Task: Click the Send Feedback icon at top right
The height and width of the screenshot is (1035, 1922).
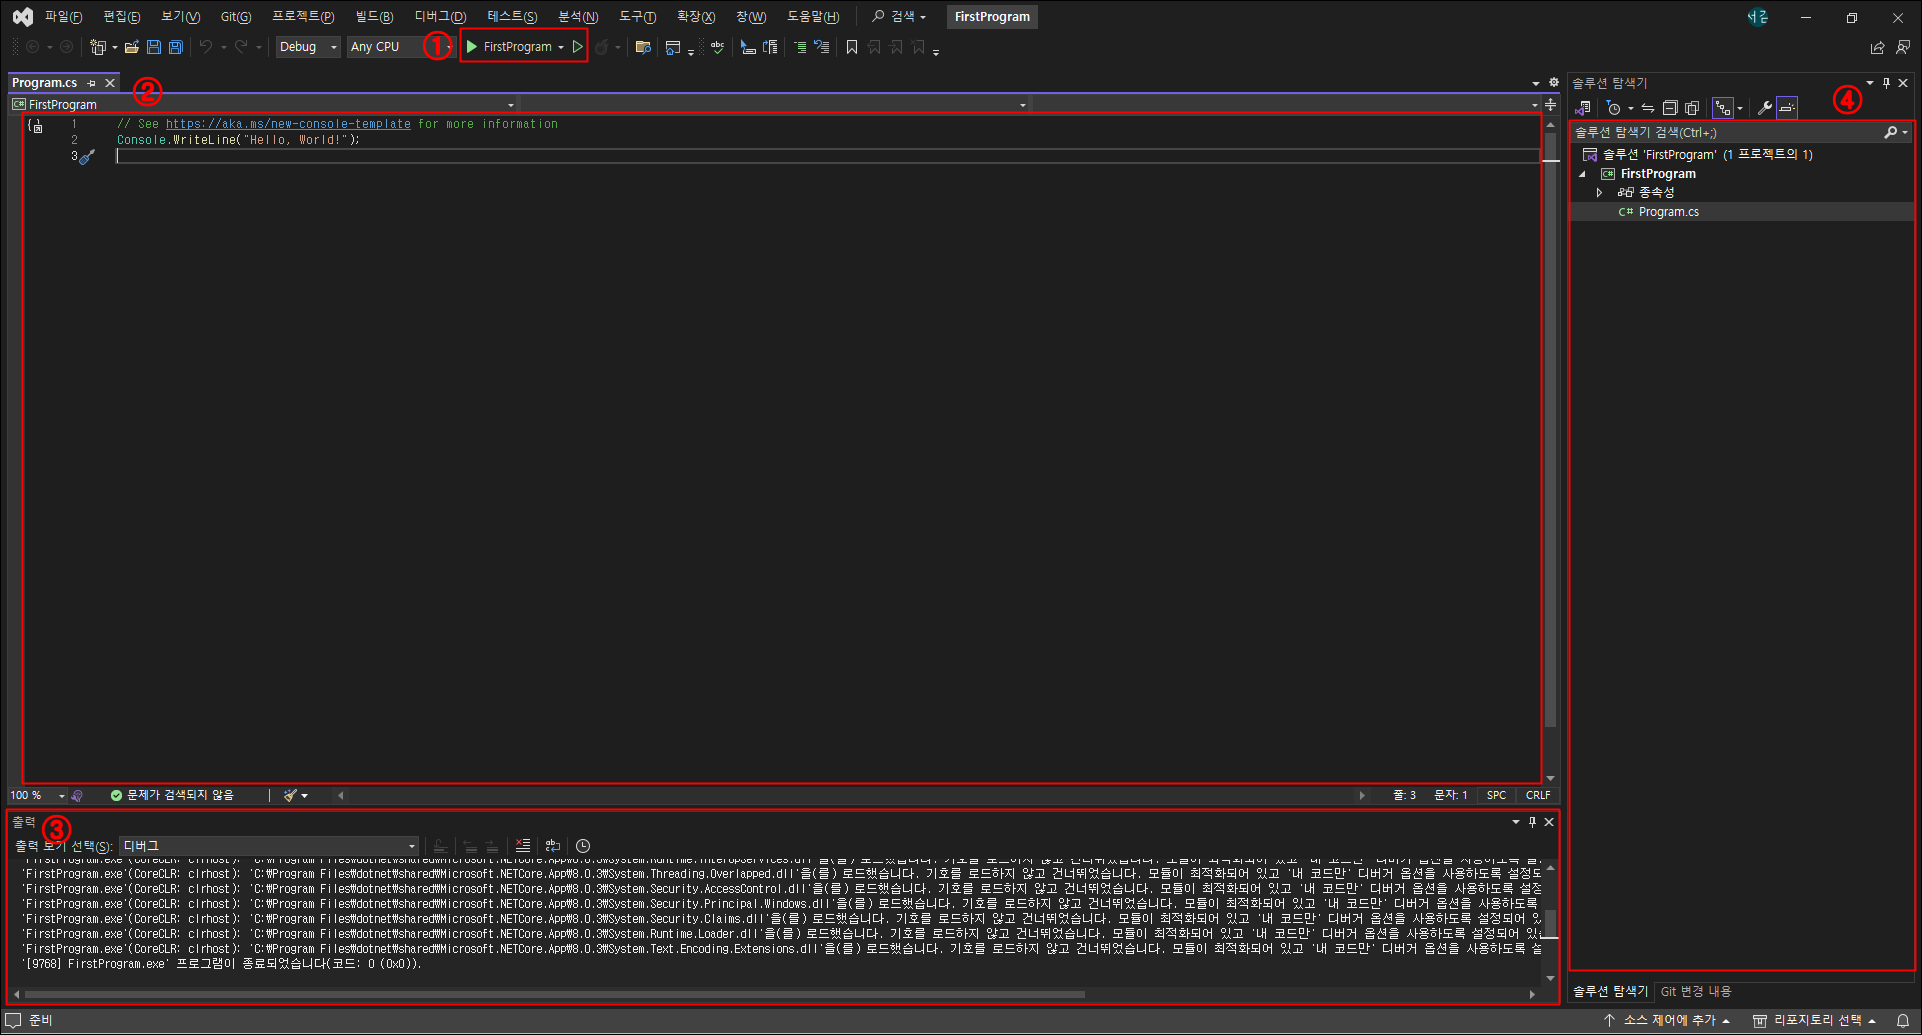Action: (x=1903, y=47)
